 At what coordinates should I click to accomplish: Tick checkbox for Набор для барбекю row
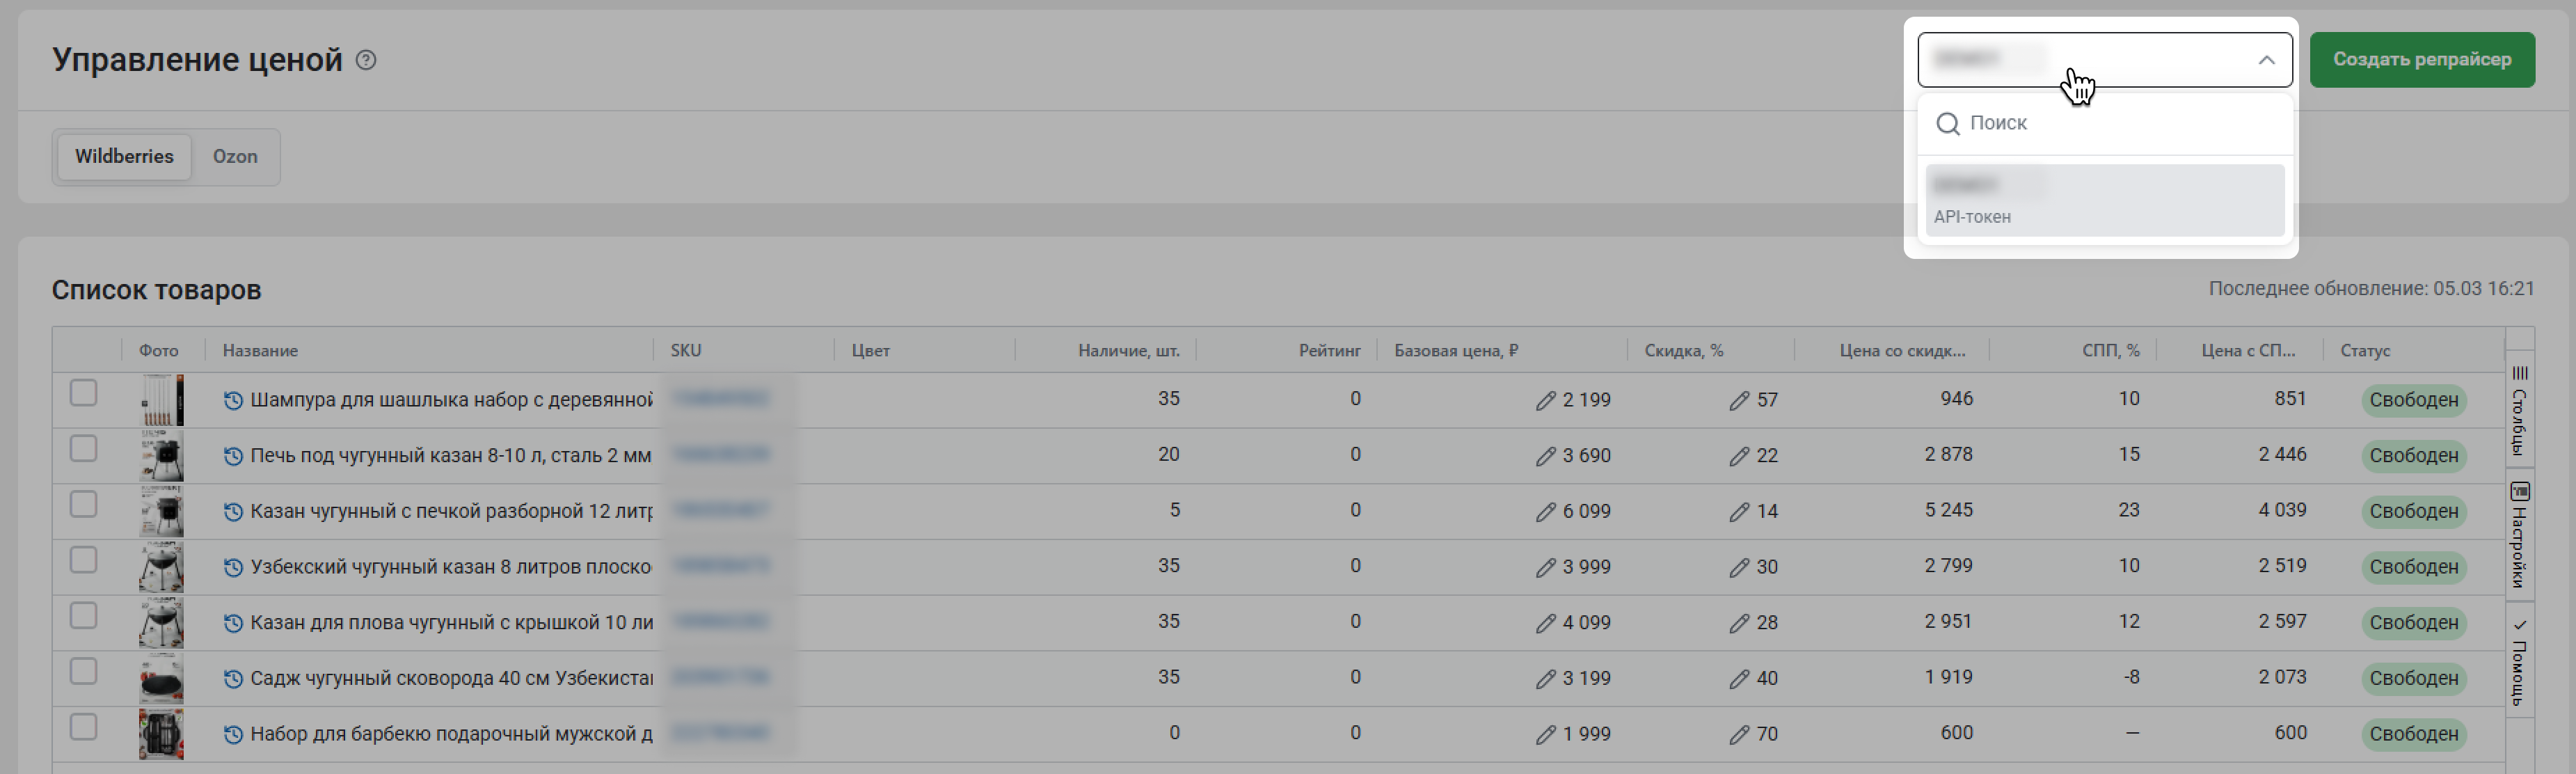(x=84, y=727)
